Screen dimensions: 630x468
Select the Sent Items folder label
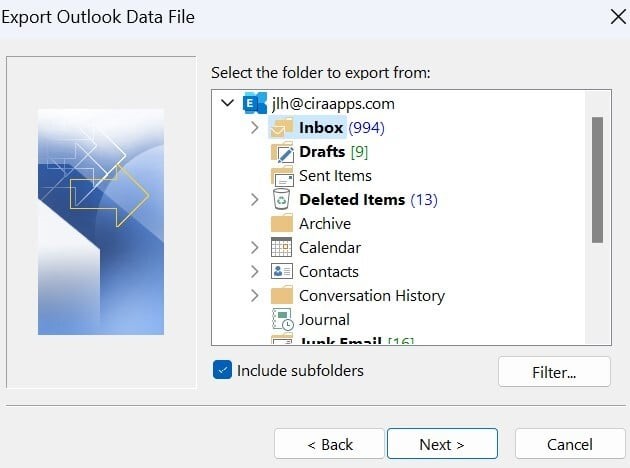tap(335, 176)
